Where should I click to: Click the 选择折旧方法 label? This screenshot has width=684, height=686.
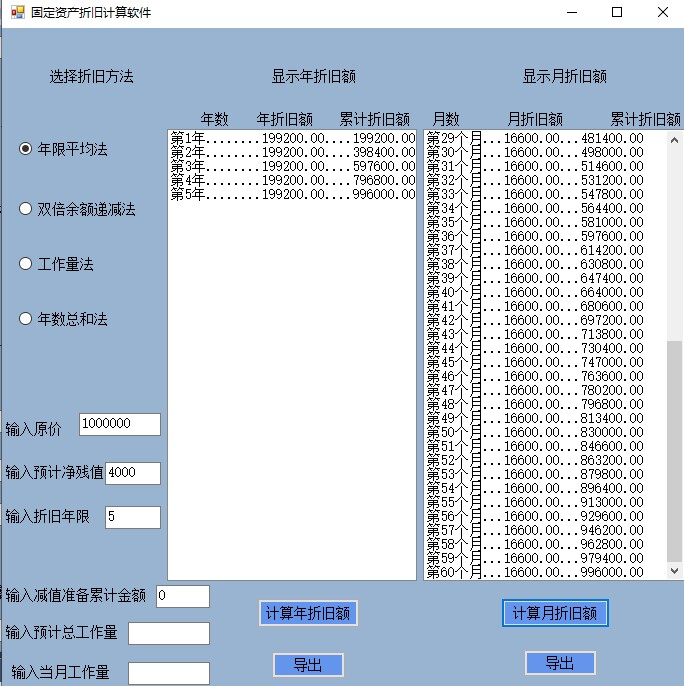click(x=91, y=77)
